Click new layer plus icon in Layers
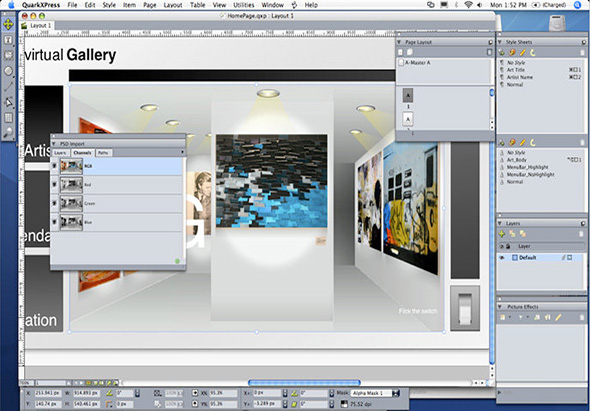Image resolution: width=590 pixels, height=411 pixels. [x=502, y=234]
